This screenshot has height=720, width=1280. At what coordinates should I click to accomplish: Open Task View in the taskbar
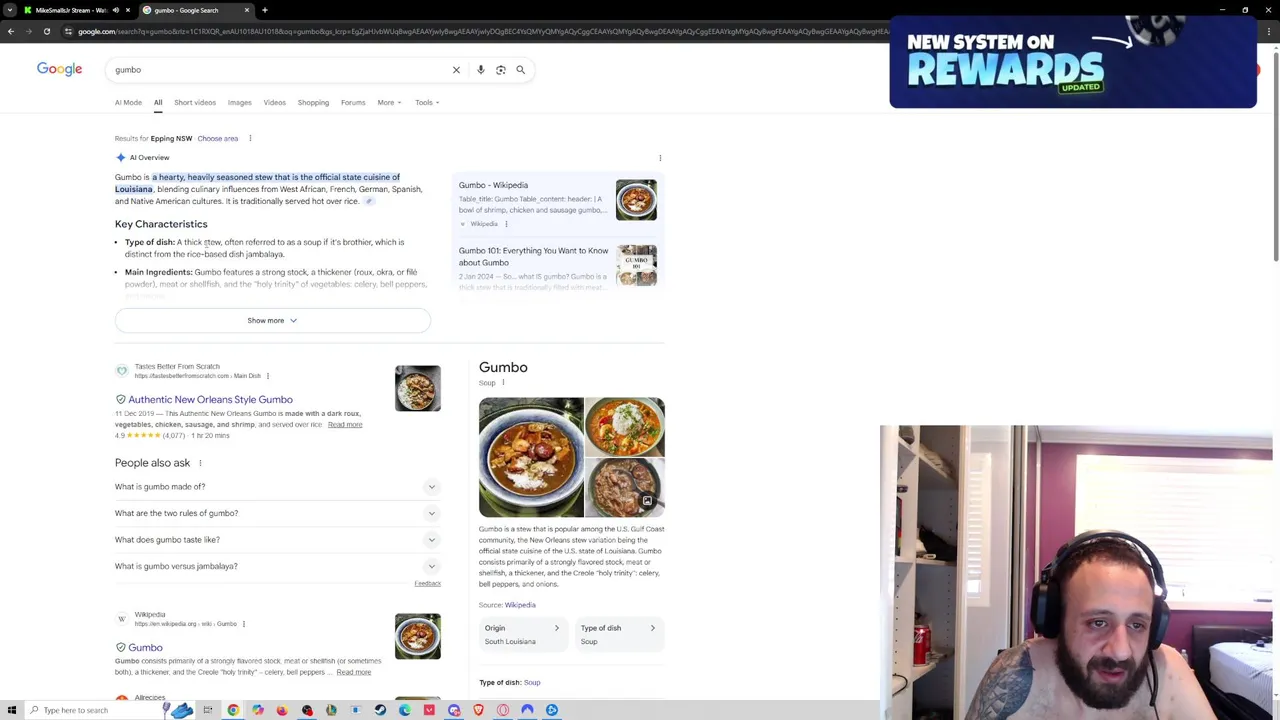(x=208, y=710)
